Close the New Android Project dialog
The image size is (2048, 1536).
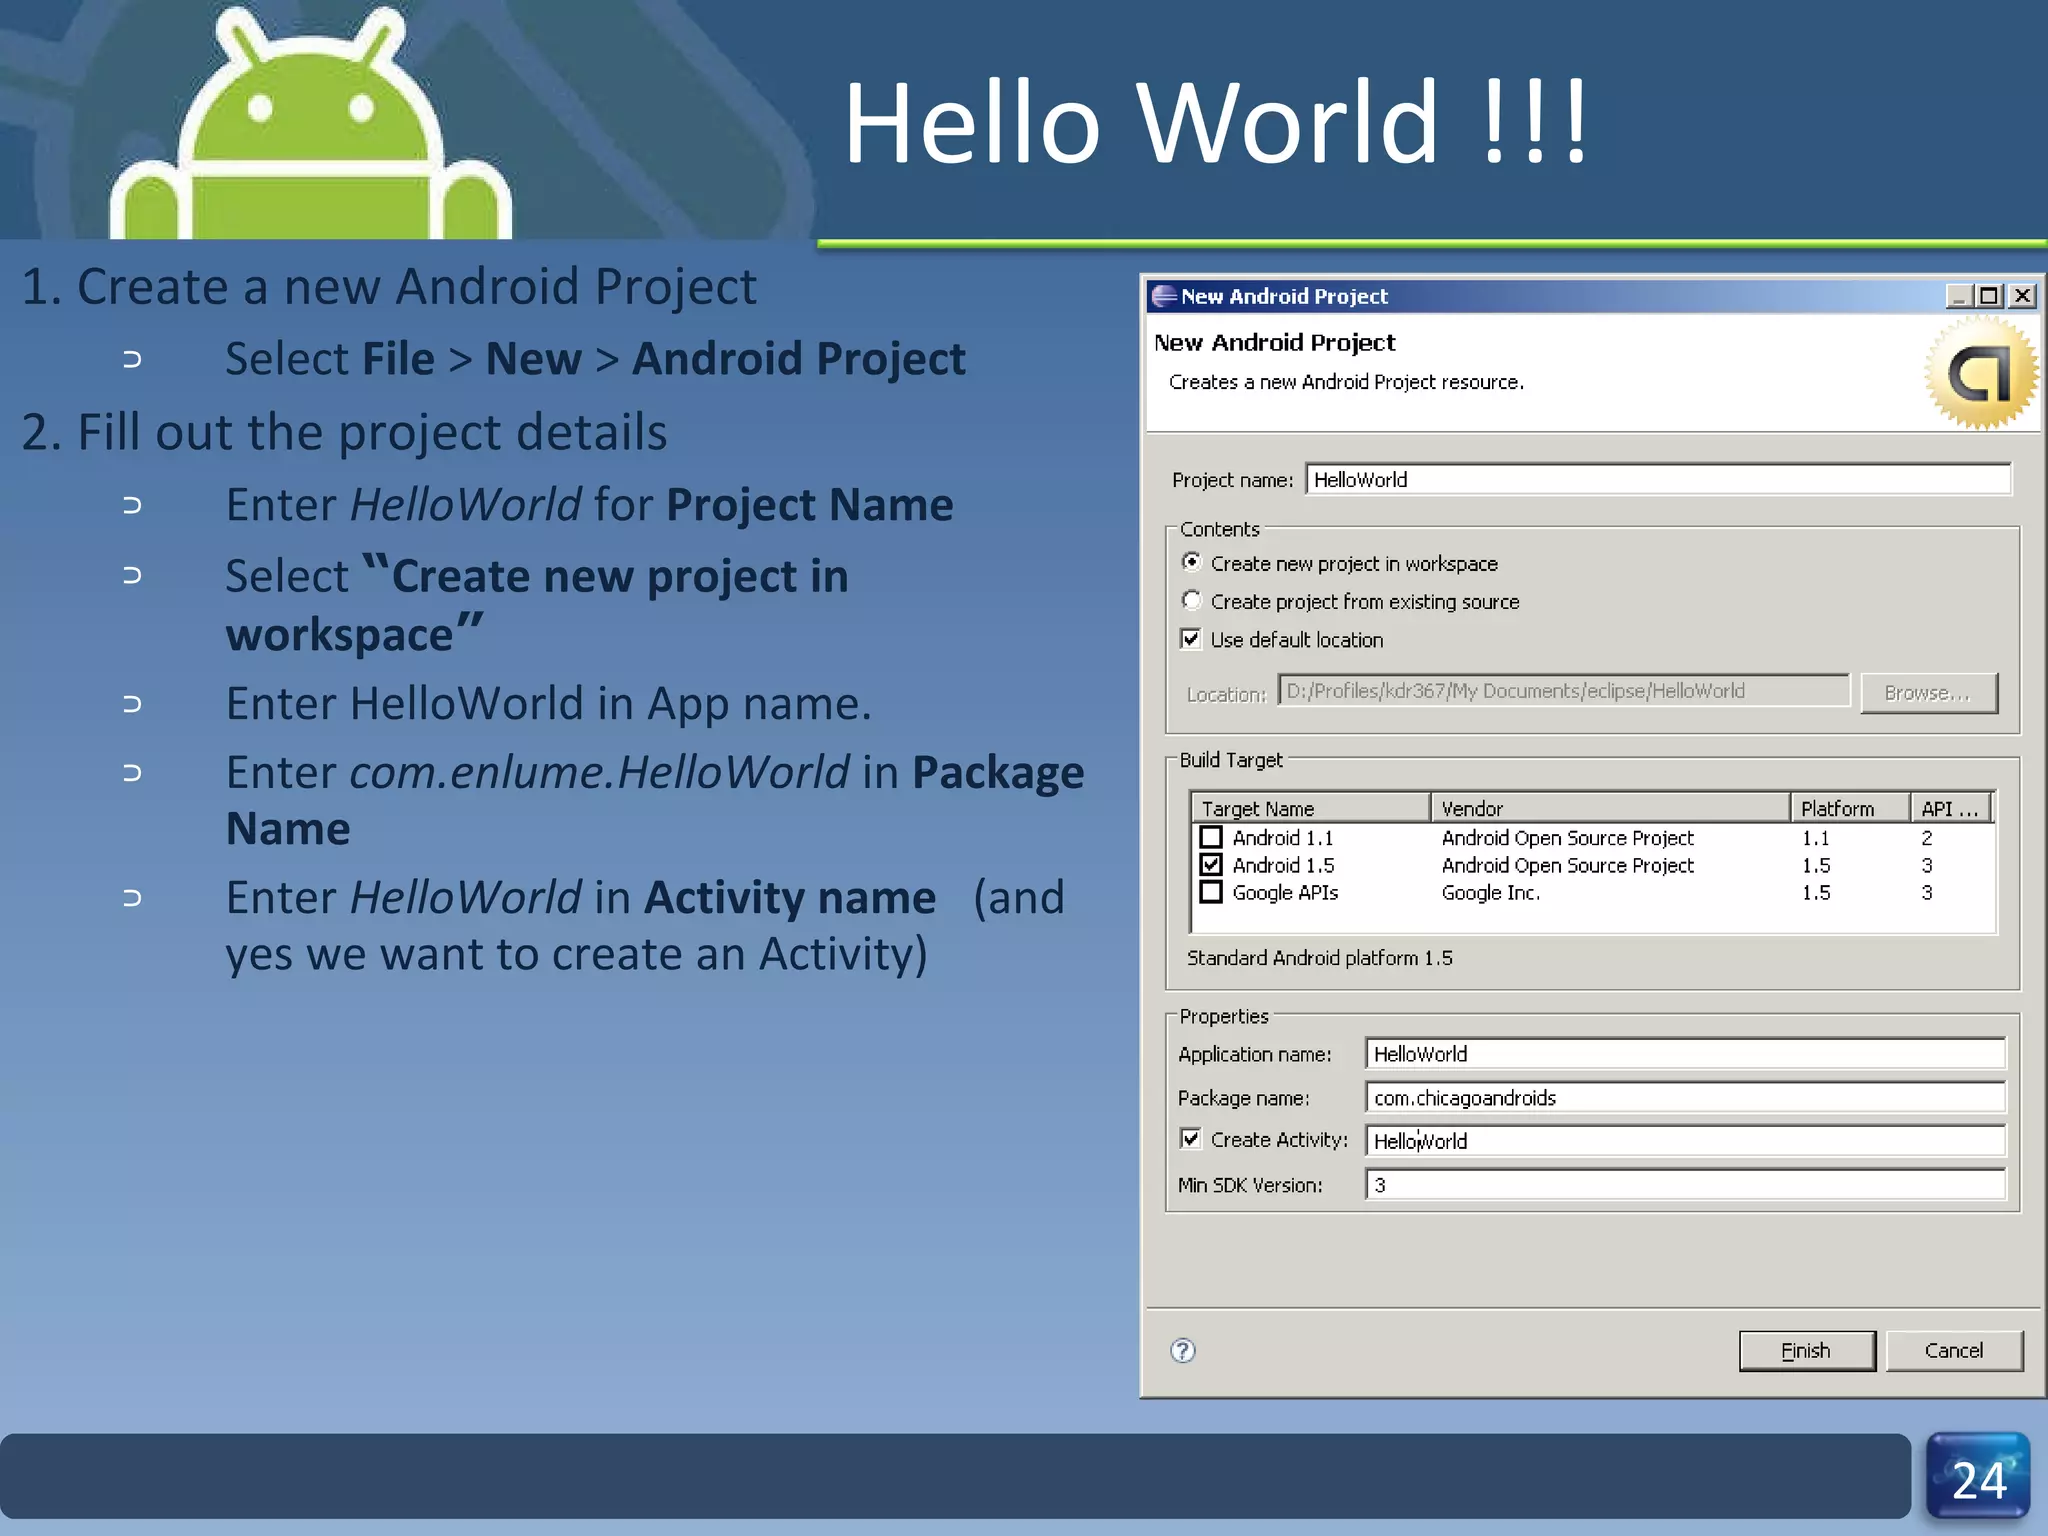click(2022, 296)
